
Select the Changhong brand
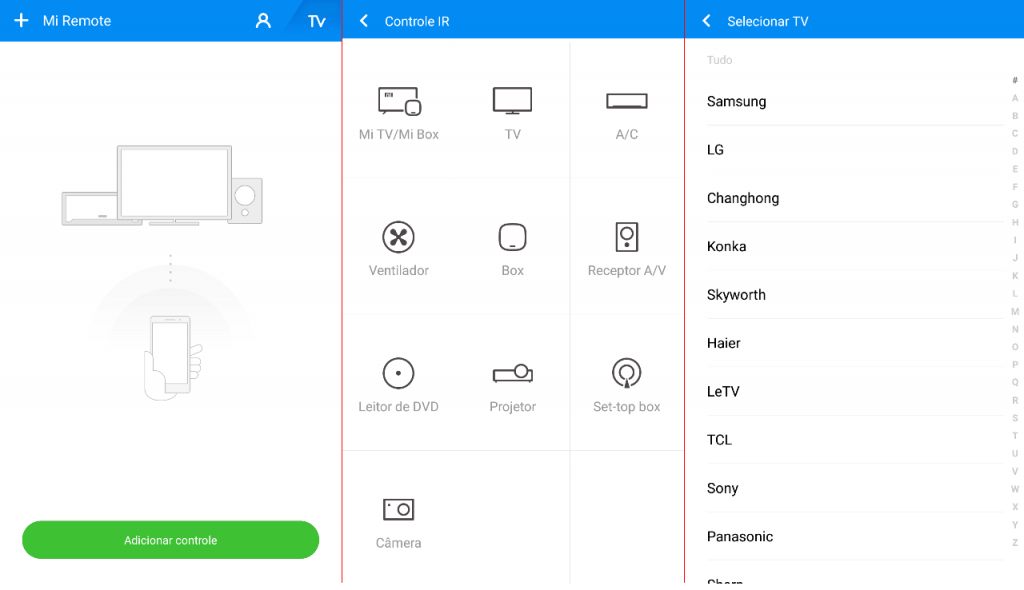tap(855, 198)
